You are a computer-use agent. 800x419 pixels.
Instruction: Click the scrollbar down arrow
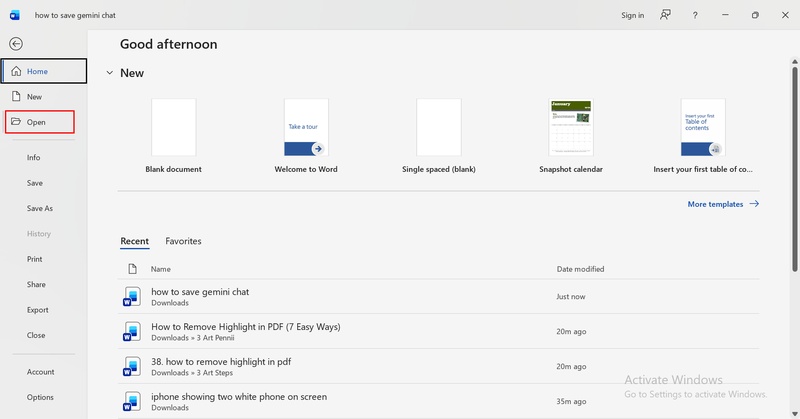[794, 414]
